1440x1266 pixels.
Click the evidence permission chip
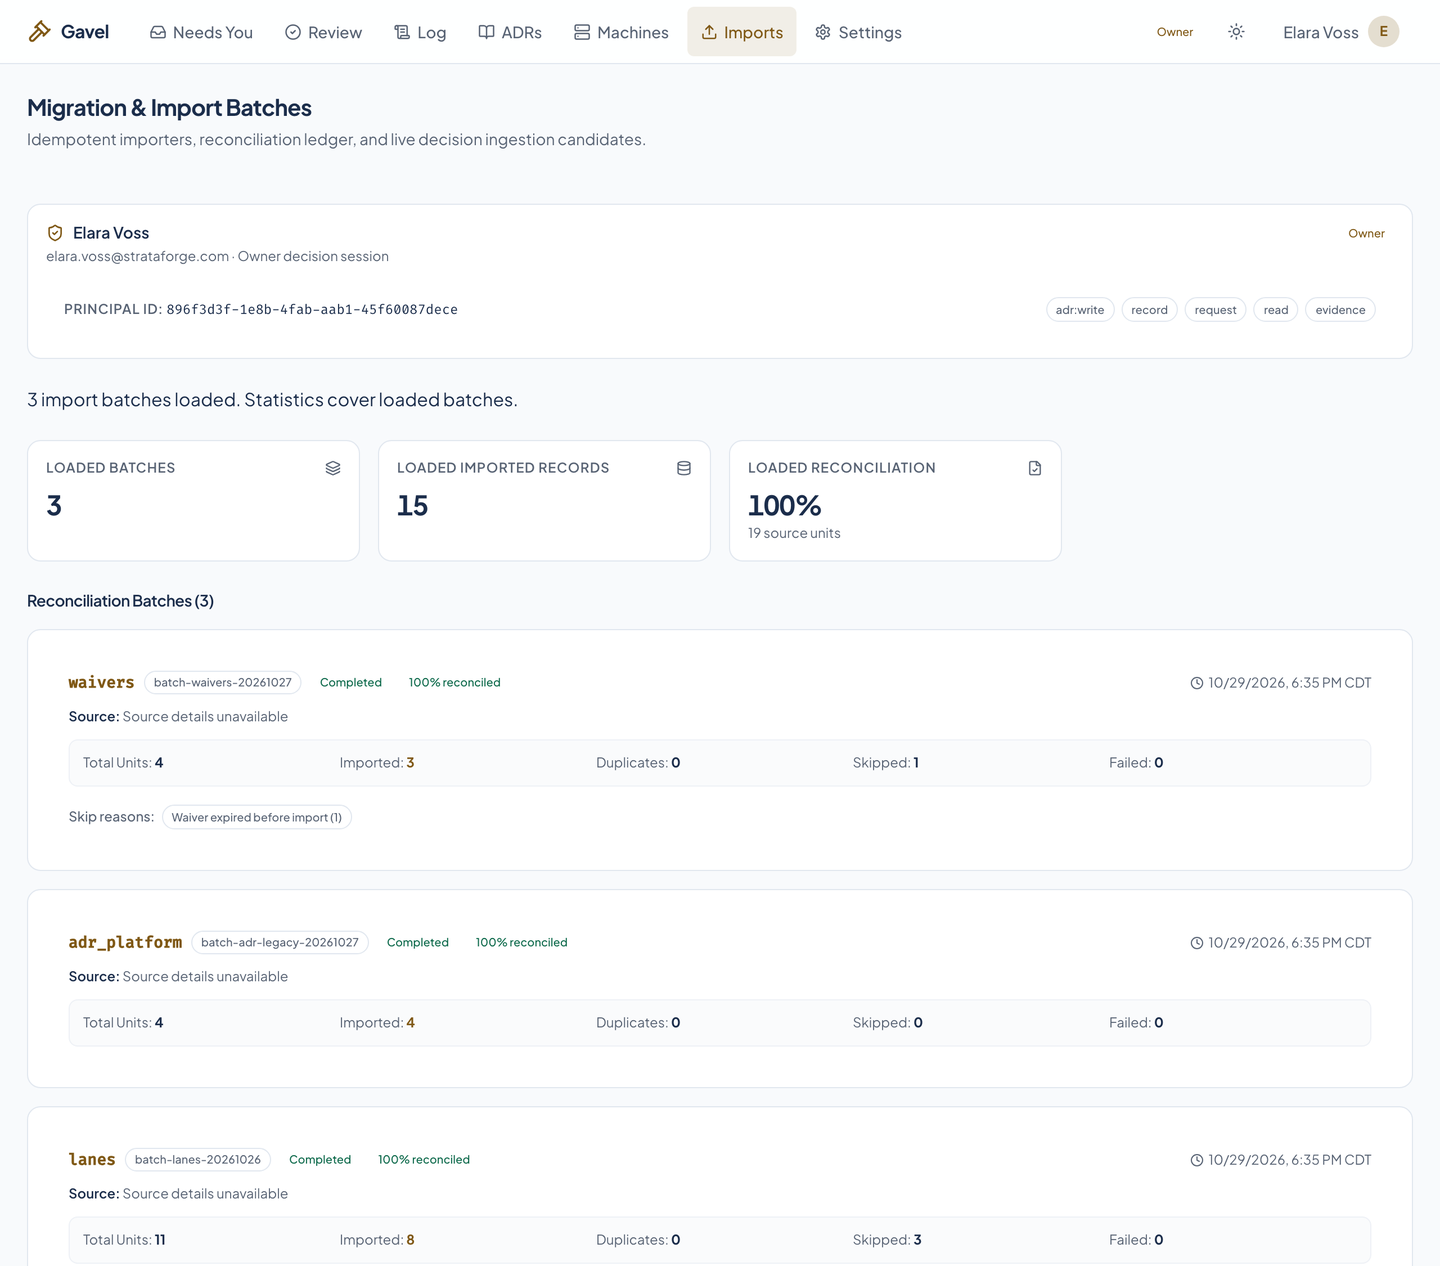pos(1341,310)
